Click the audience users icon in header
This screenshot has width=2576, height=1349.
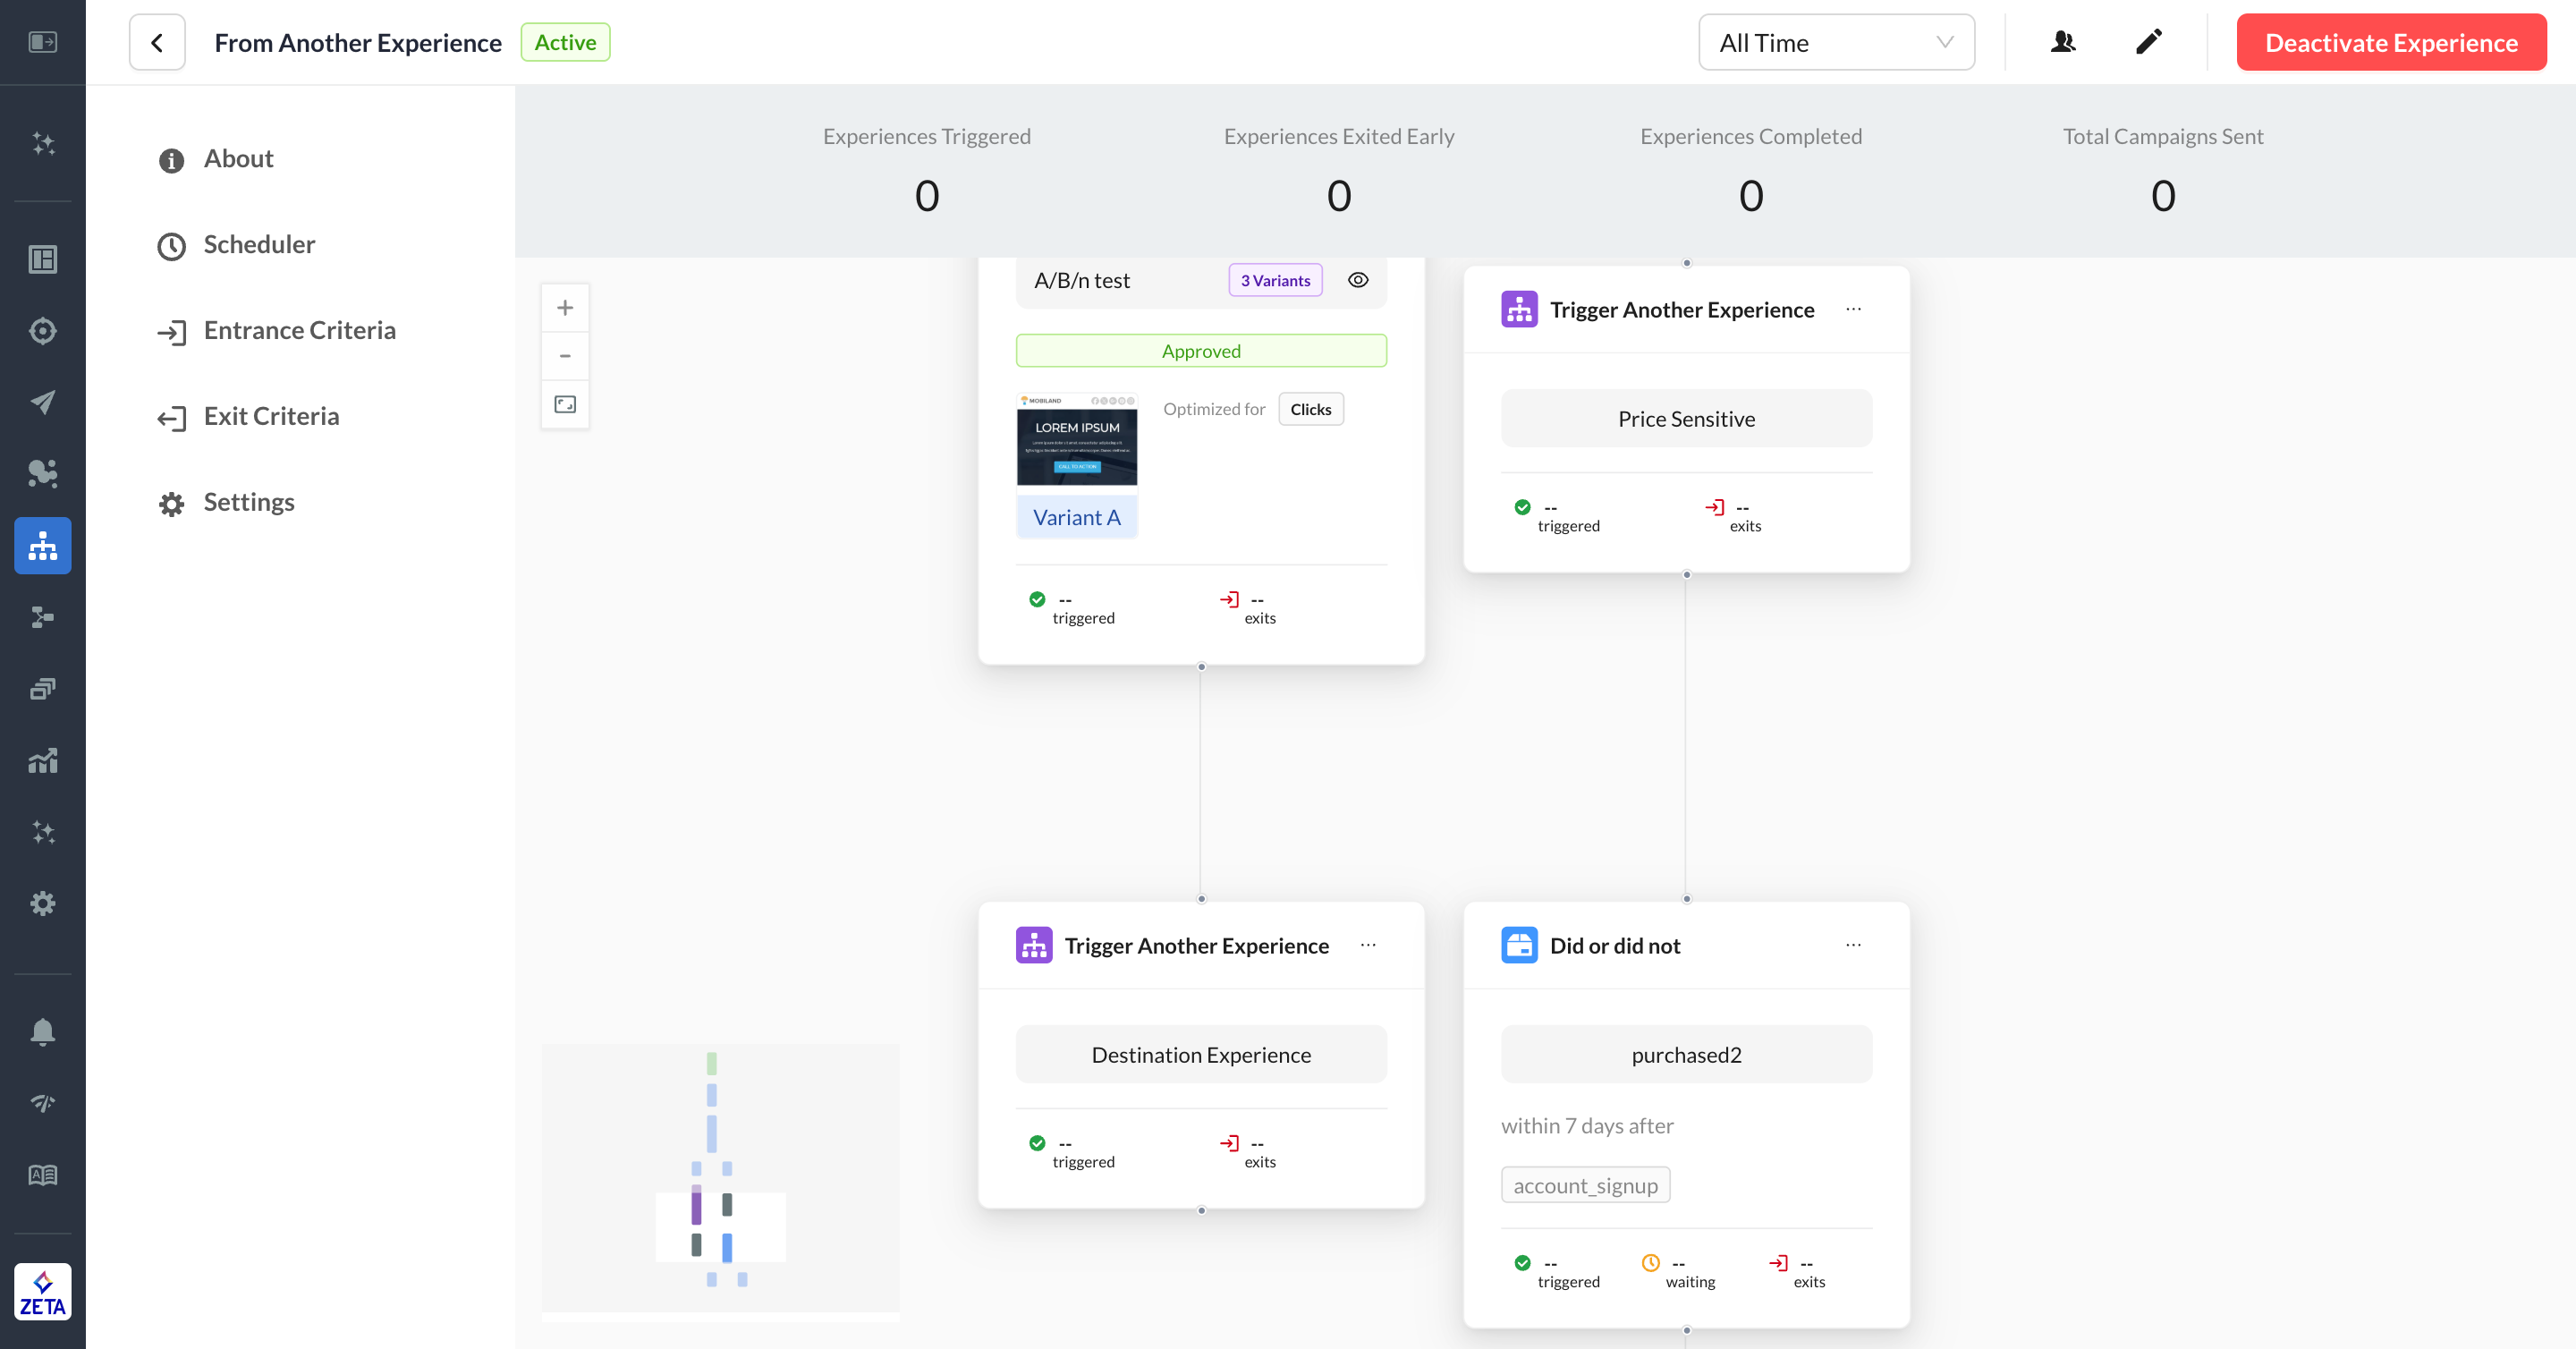coord(2062,42)
